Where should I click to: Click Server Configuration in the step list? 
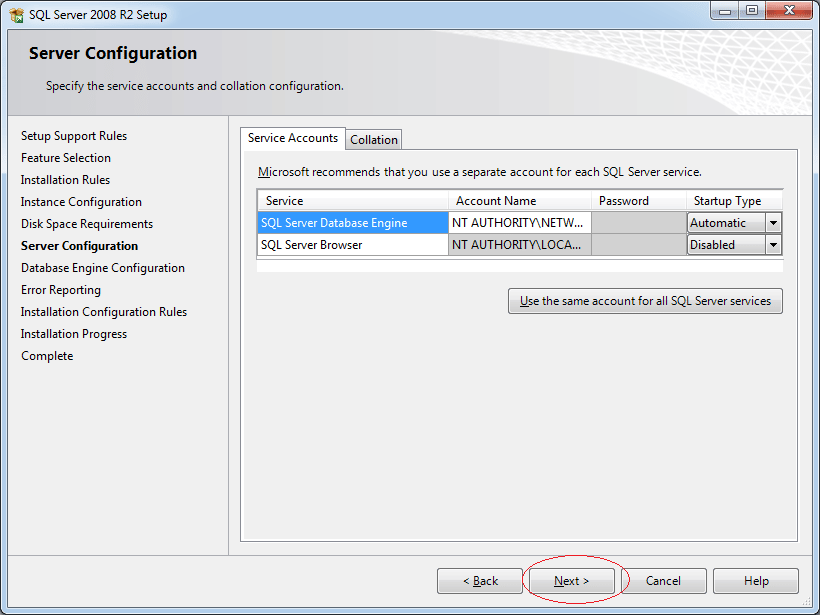pos(79,246)
